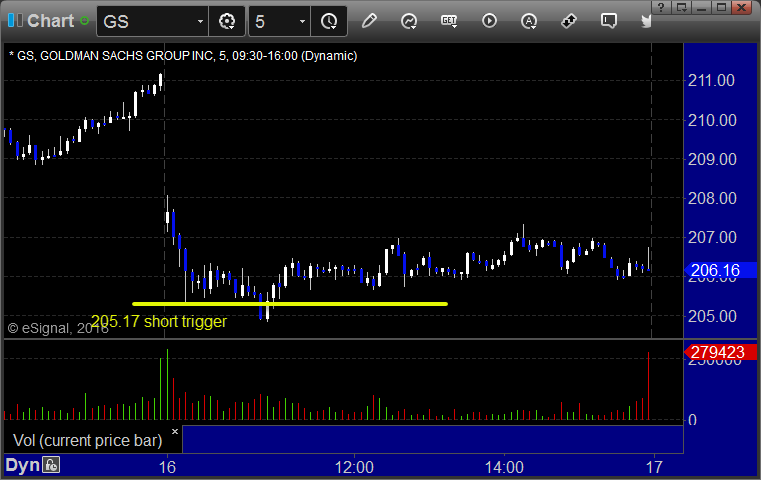Image resolution: width=761 pixels, height=480 pixels.
Task: Open the time template clock icon
Action: (329, 21)
